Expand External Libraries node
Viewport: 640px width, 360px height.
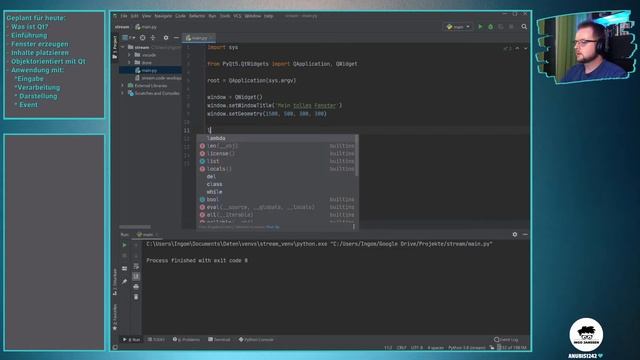click(x=123, y=86)
